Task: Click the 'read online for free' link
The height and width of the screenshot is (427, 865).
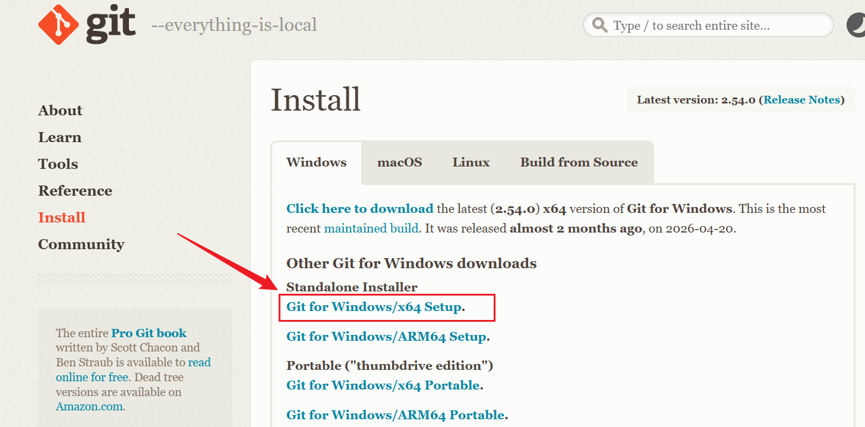Action: click(133, 370)
